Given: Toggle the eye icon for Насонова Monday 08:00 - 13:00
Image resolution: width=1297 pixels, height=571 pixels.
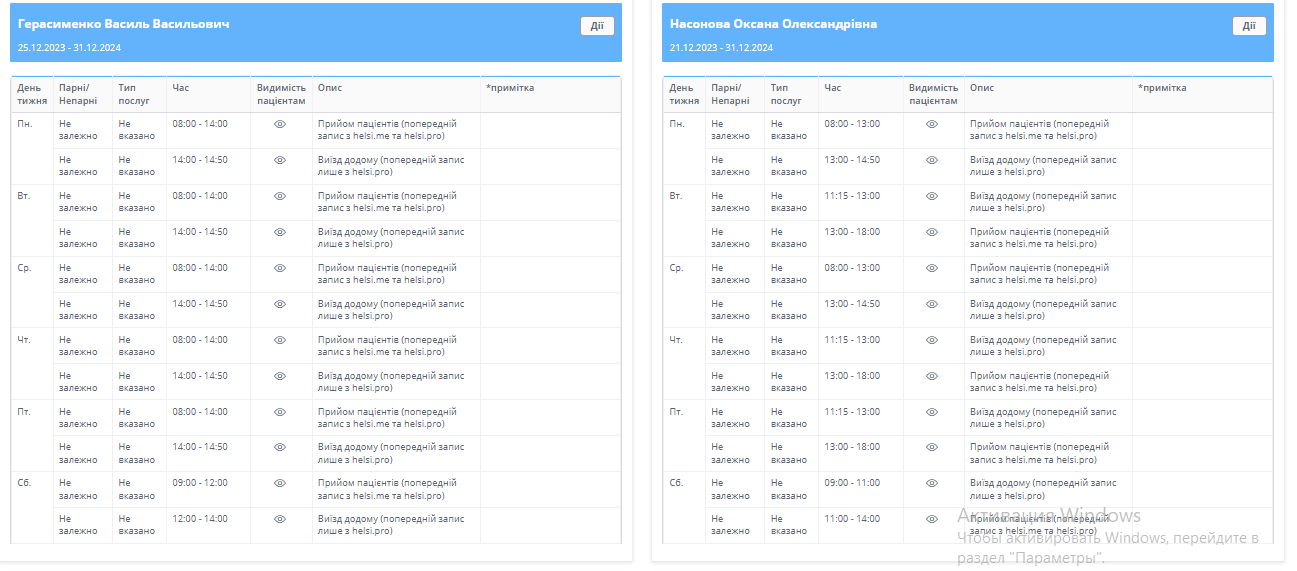Looking at the screenshot, I should [x=932, y=124].
